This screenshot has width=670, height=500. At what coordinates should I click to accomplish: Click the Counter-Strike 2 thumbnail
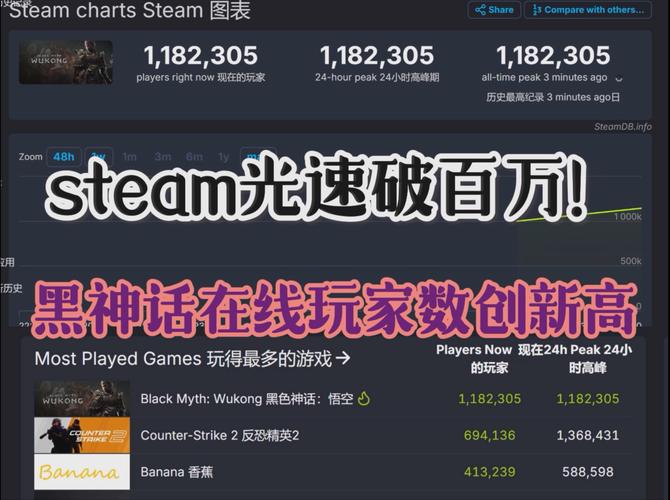click(82, 435)
